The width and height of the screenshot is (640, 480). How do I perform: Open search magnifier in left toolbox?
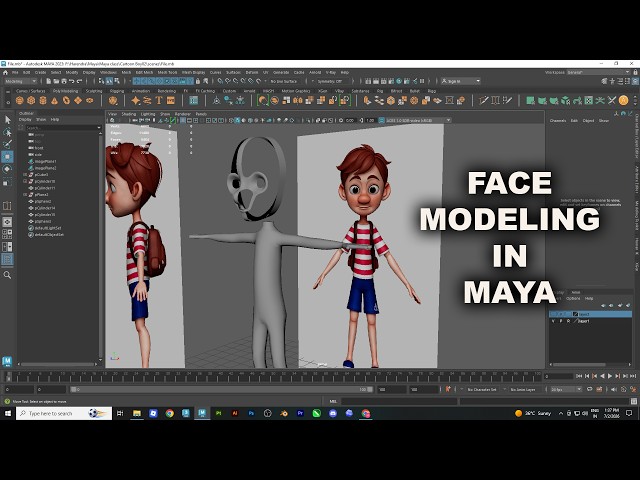(x=7, y=275)
